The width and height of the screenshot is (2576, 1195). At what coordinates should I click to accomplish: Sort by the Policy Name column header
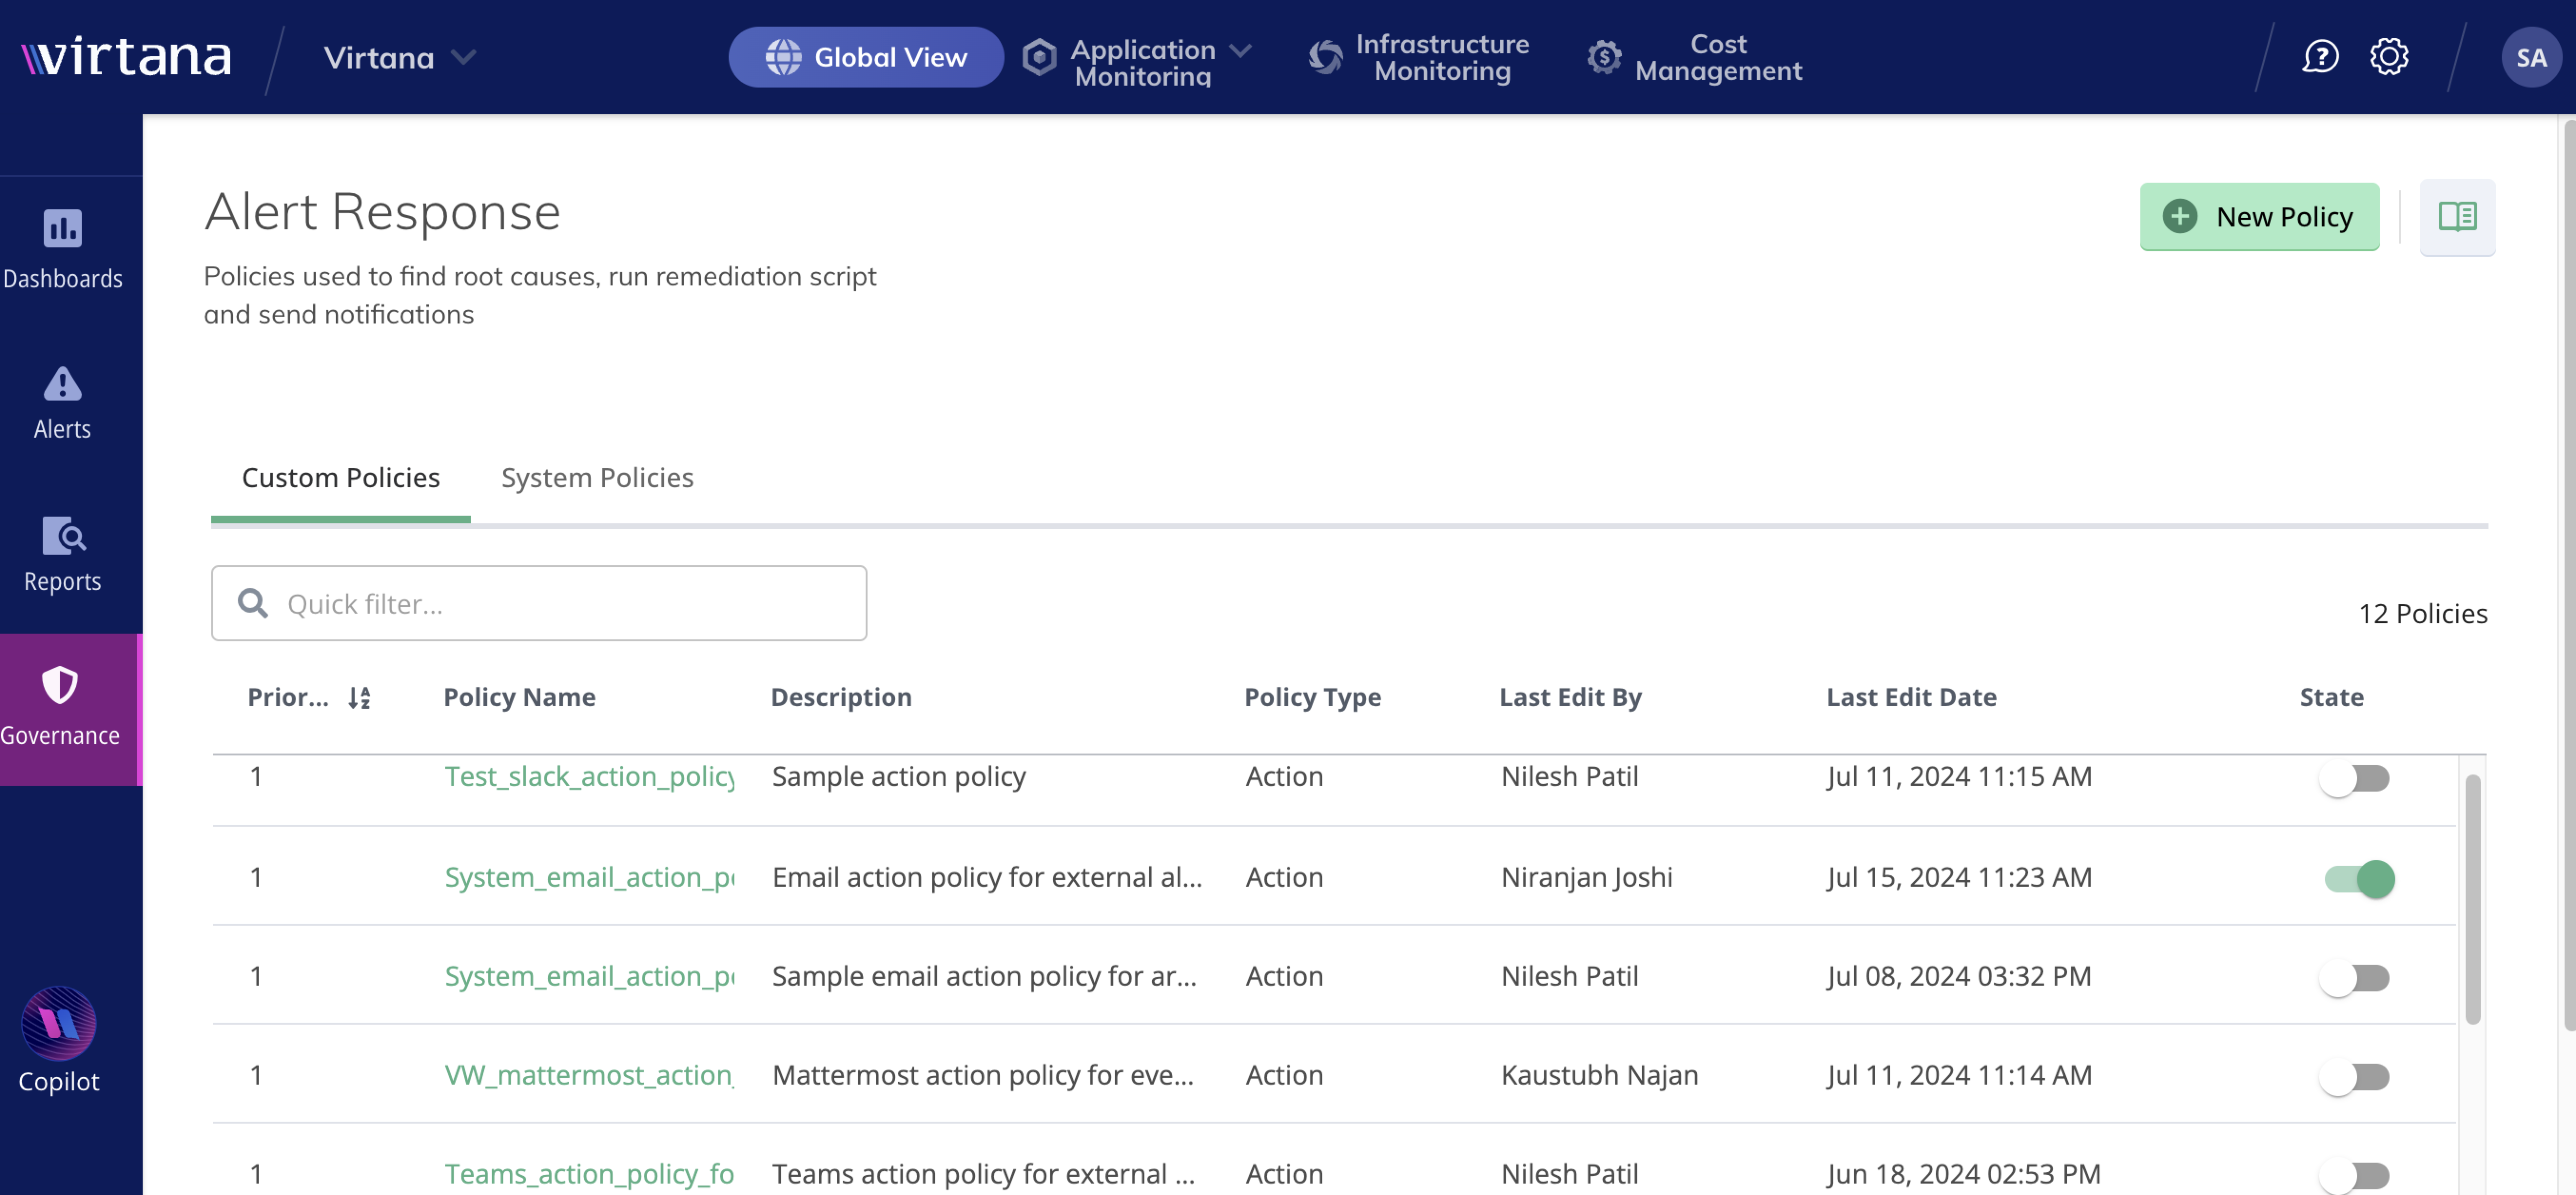click(519, 697)
